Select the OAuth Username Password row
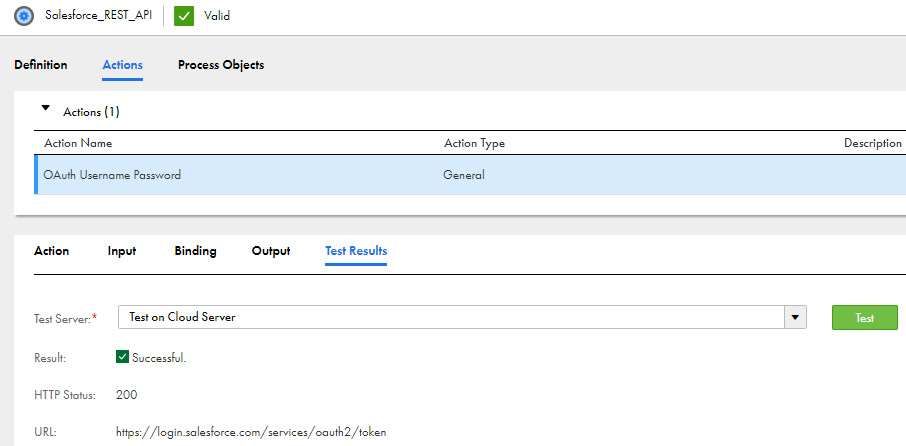 [x=470, y=174]
